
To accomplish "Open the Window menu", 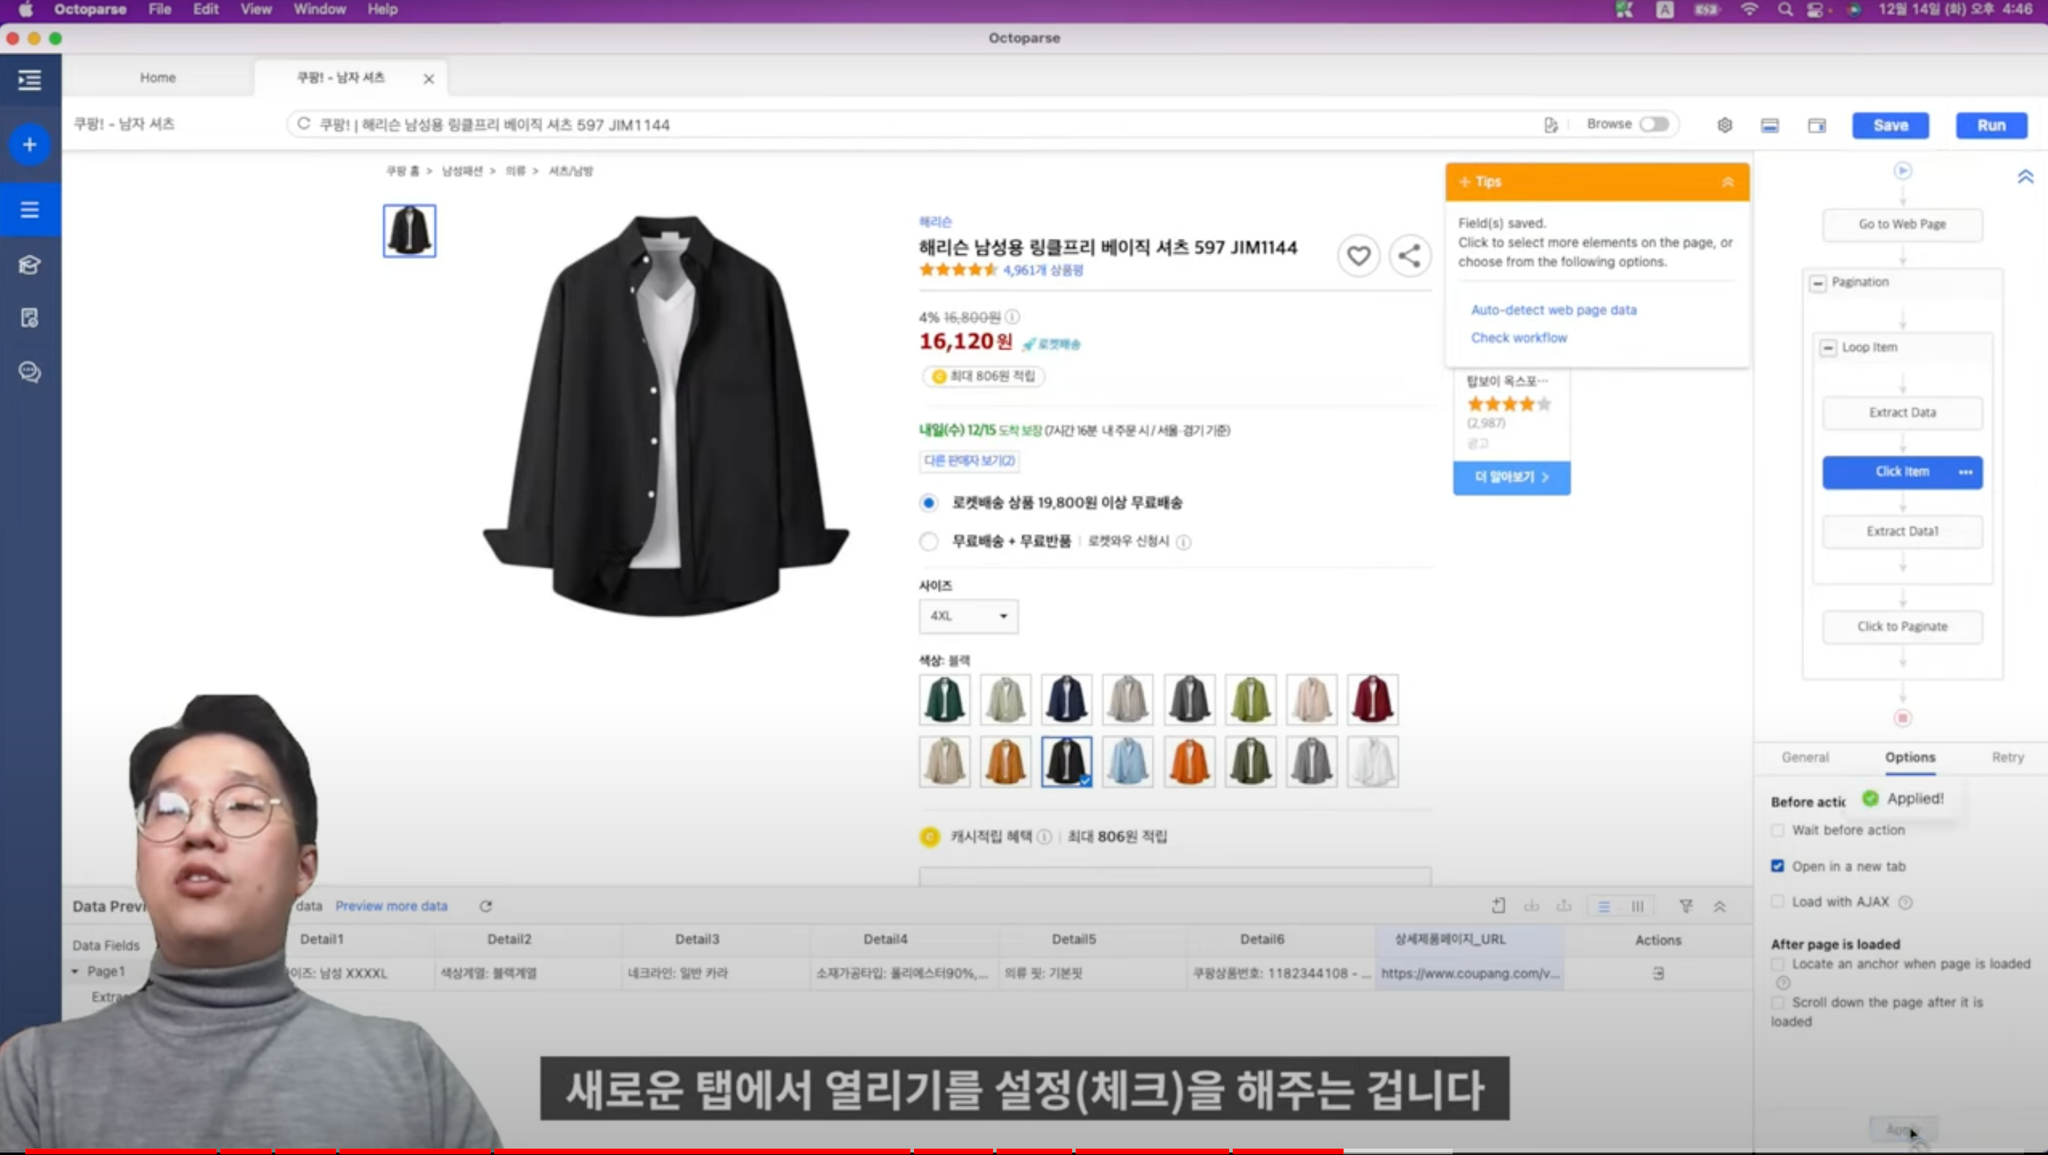I will tap(319, 9).
